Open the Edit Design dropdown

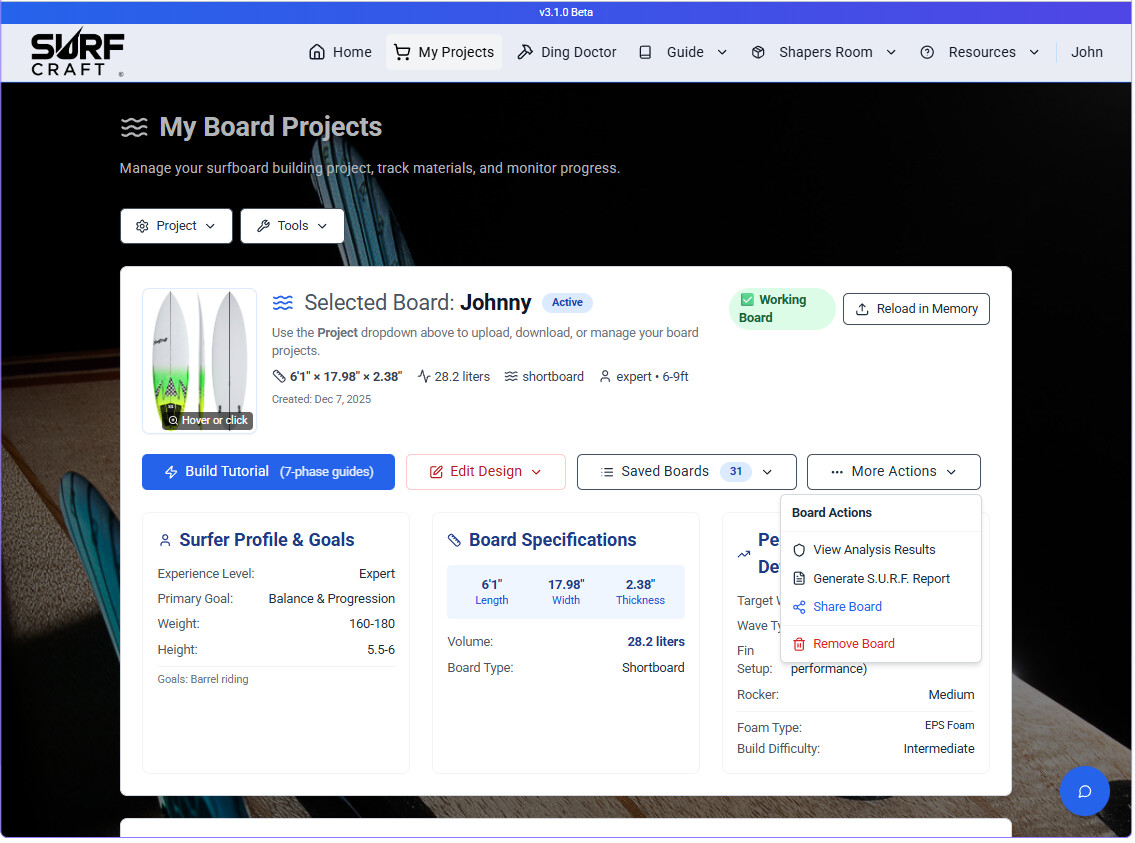tap(485, 472)
